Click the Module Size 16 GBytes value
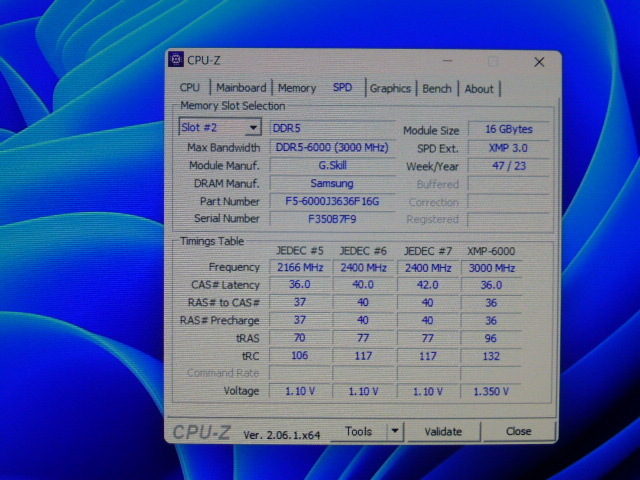Screen dimensions: 640x480 [x=509, y=129]
